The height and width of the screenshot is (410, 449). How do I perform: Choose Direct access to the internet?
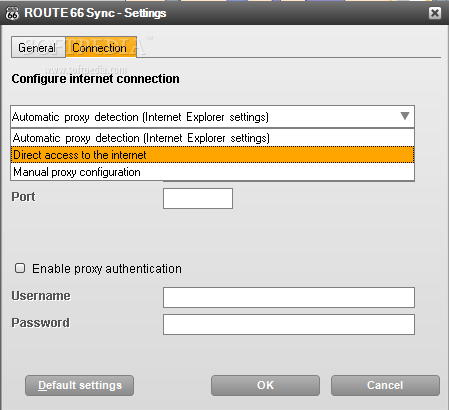pyautogui.click(x=212, y=155)
